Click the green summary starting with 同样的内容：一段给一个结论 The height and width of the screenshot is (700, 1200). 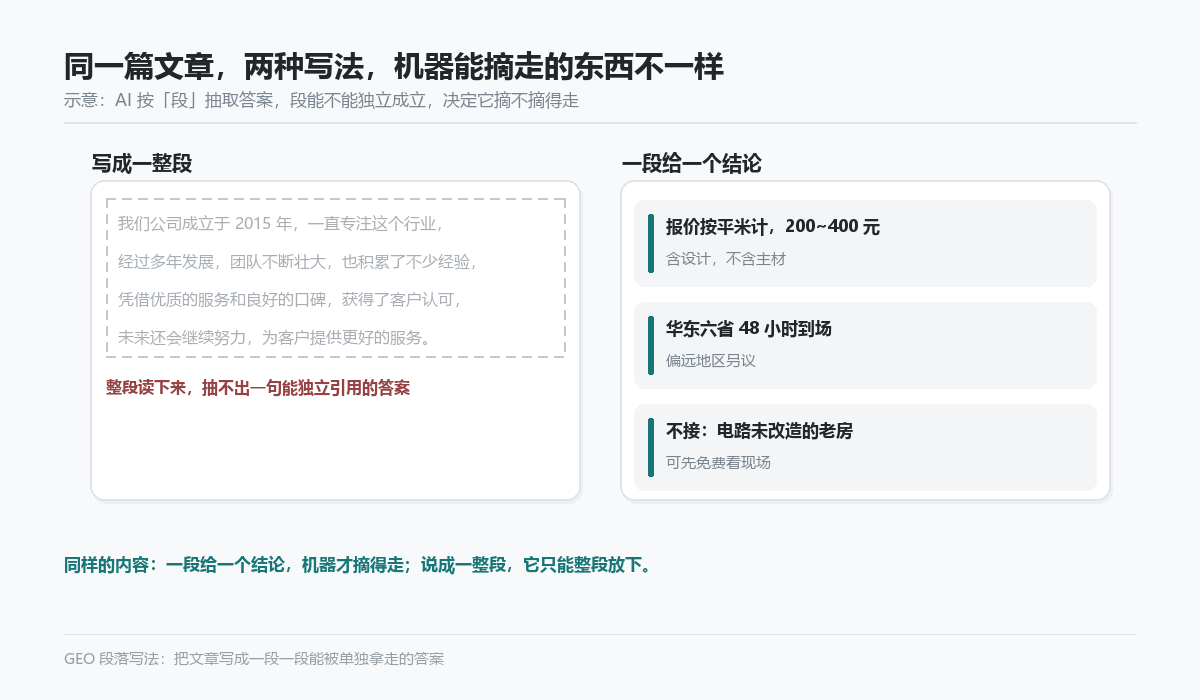click(x=360, y=565)
